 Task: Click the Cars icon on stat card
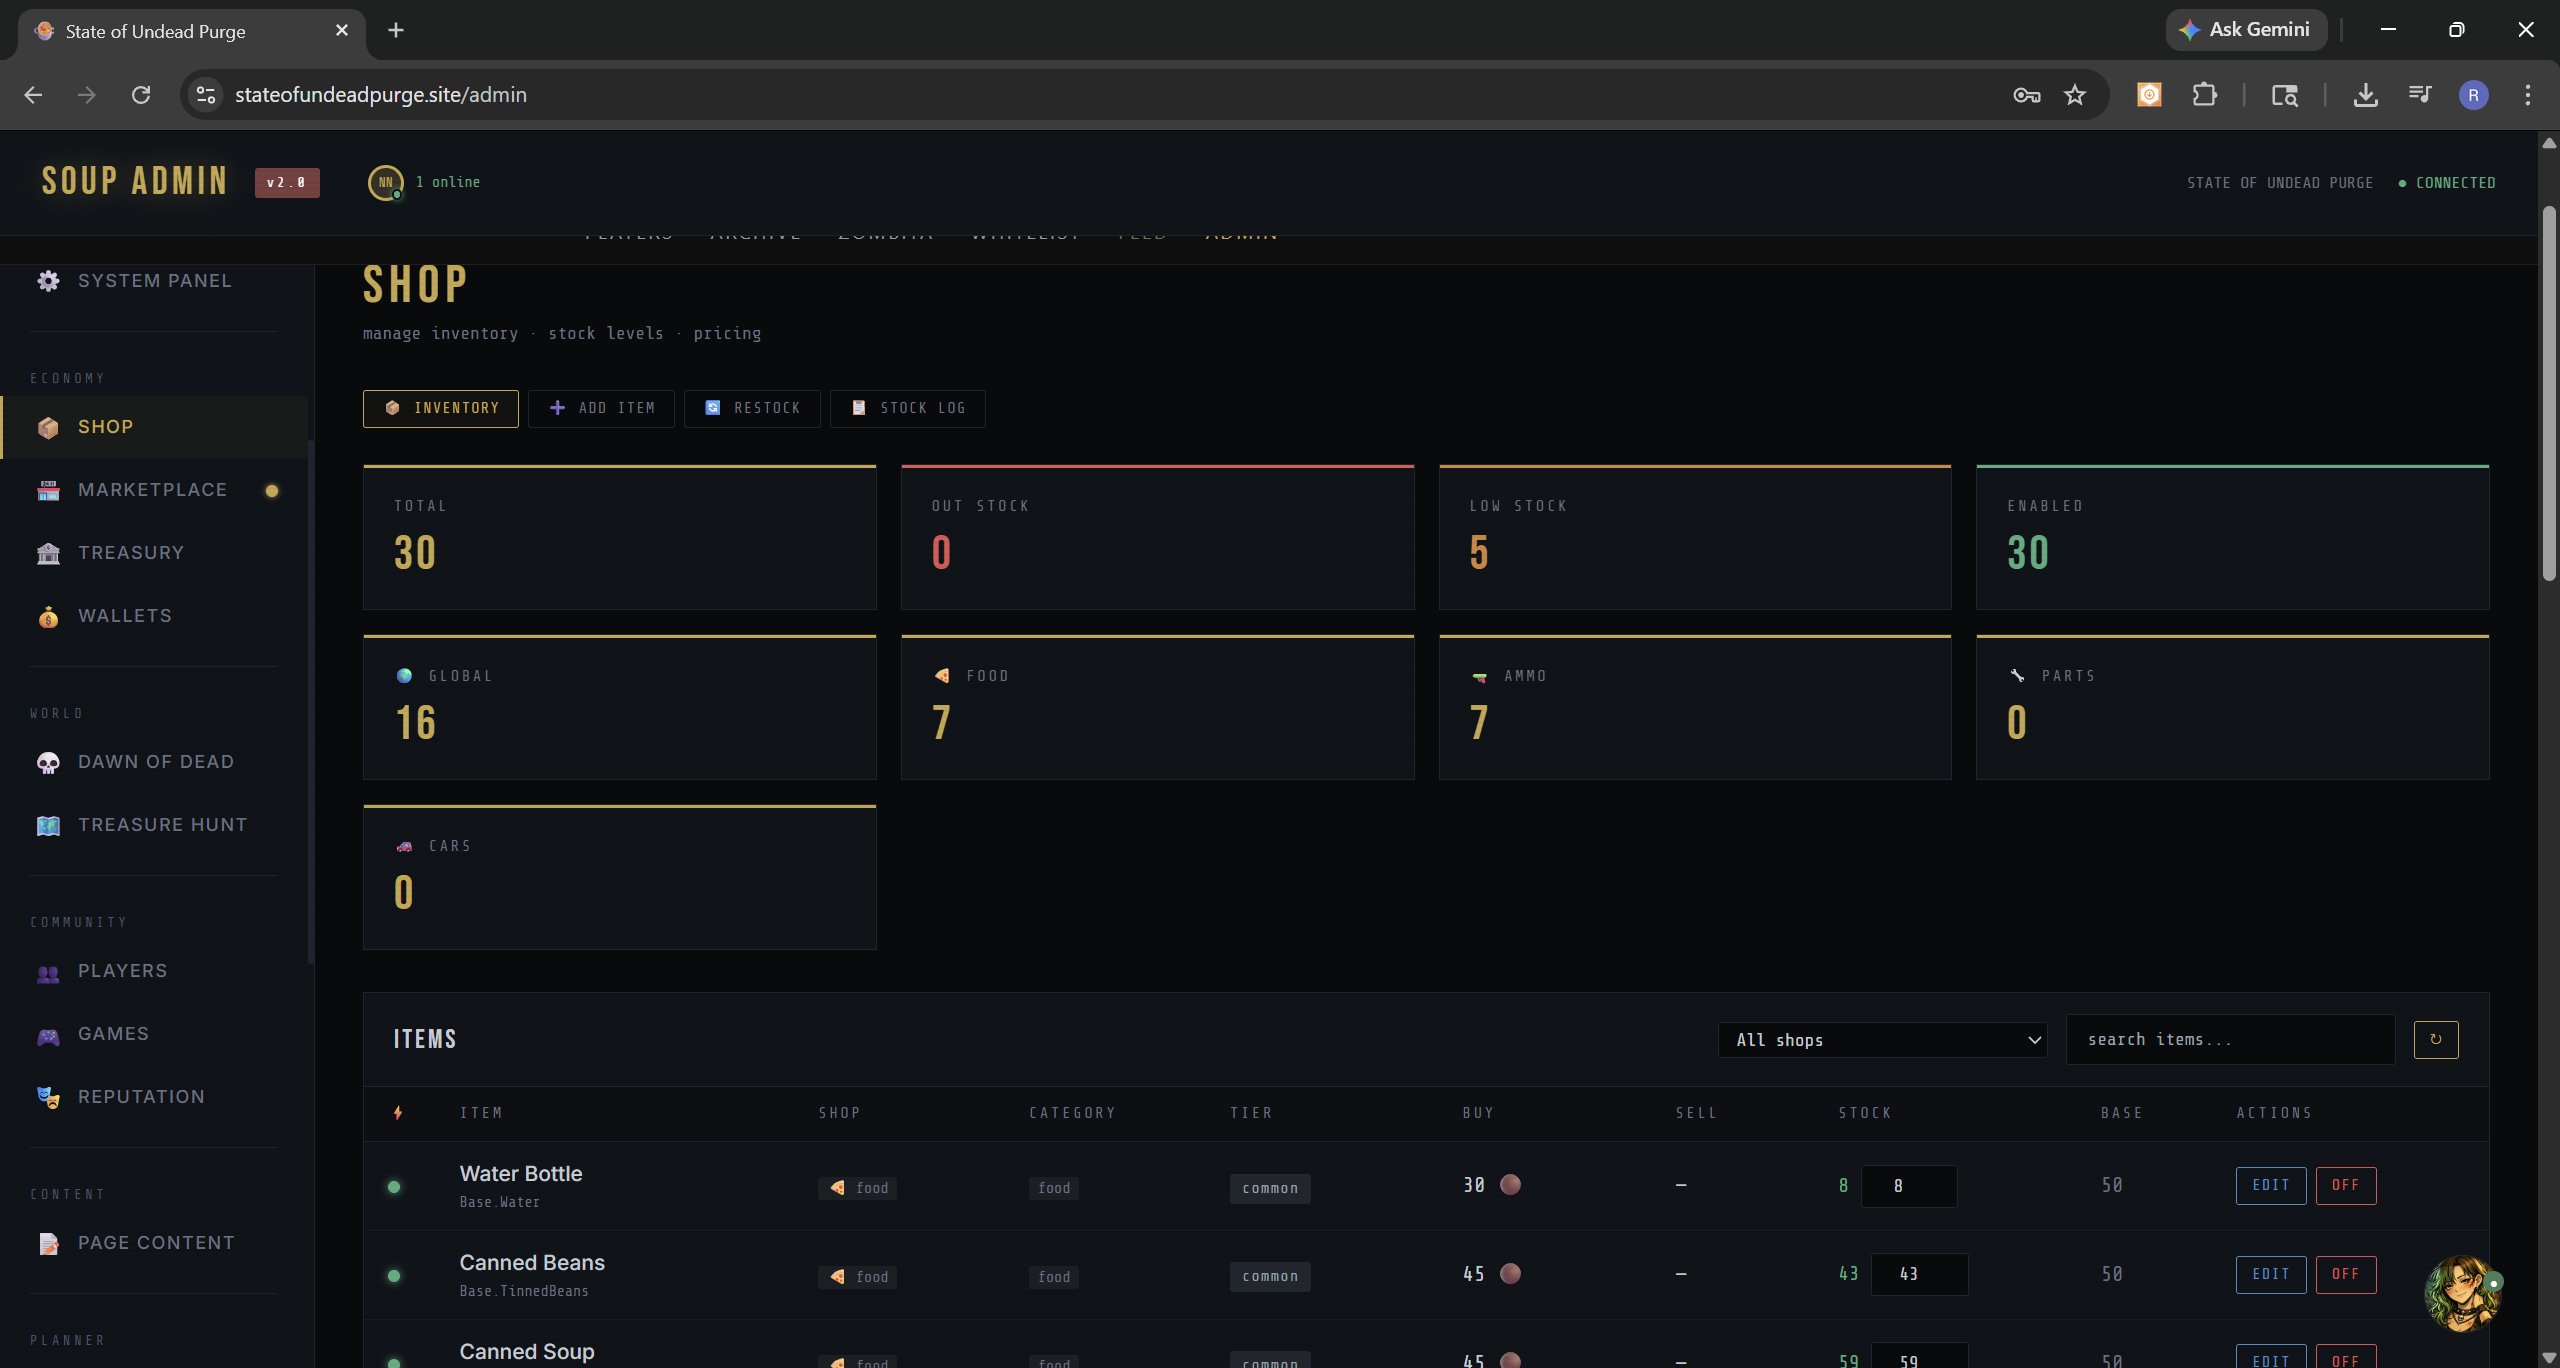404,846
